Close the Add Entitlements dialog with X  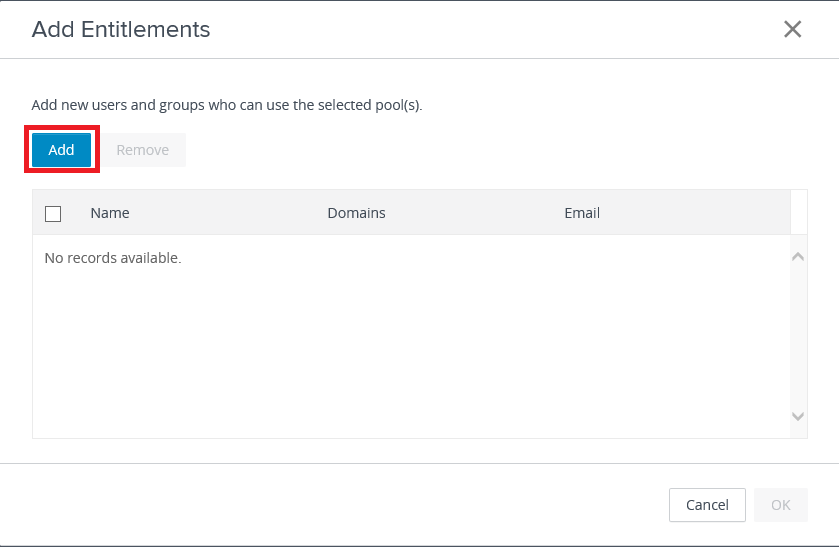[x=792, y=29]
